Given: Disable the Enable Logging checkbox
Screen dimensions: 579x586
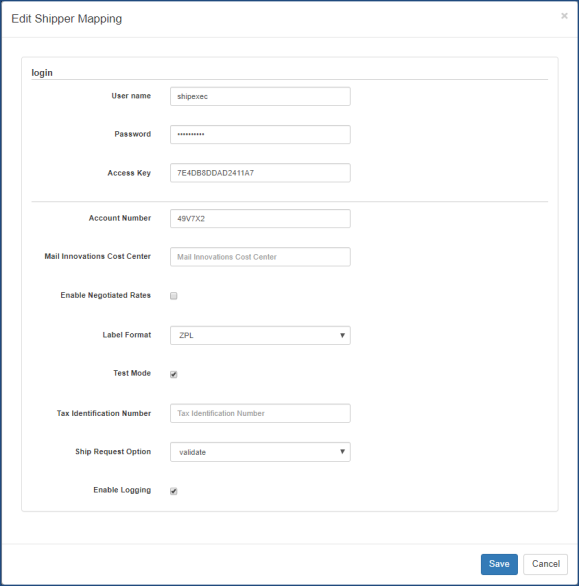Looking at the screenshot, I should [173, 491].
